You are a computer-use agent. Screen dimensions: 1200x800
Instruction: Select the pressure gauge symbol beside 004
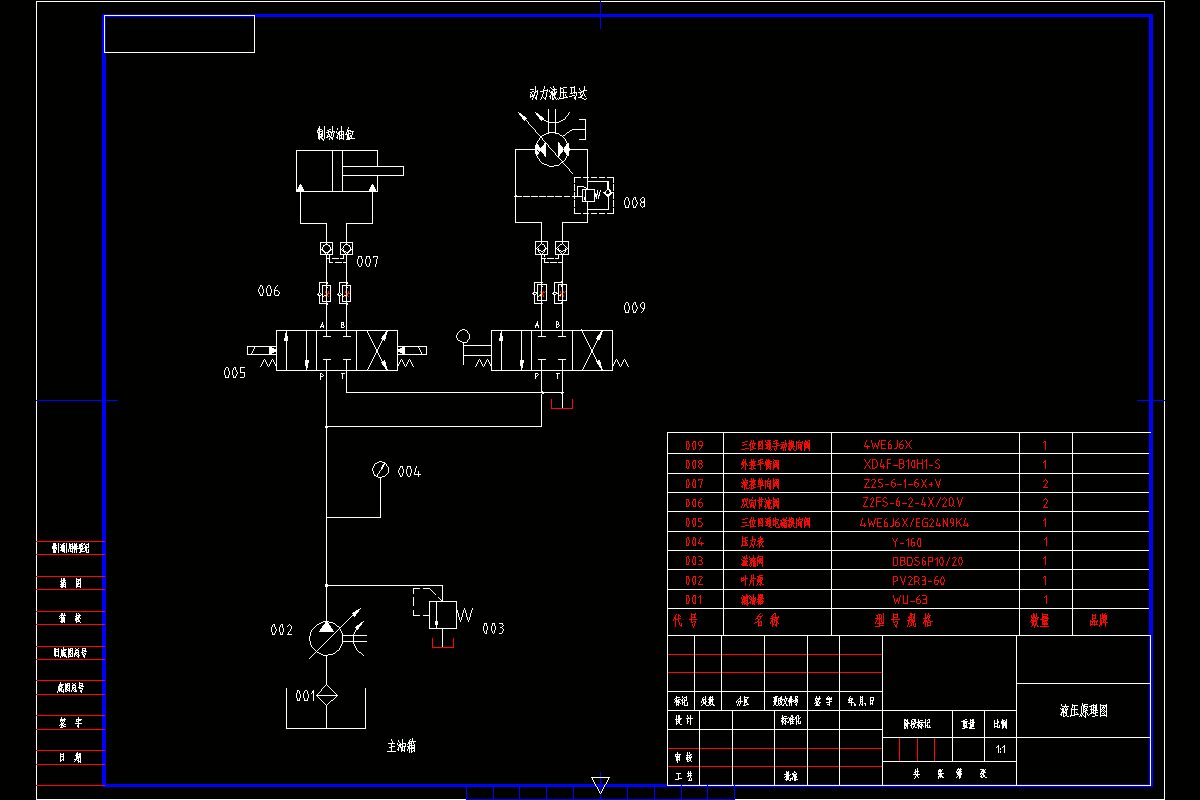coord(380,470)
